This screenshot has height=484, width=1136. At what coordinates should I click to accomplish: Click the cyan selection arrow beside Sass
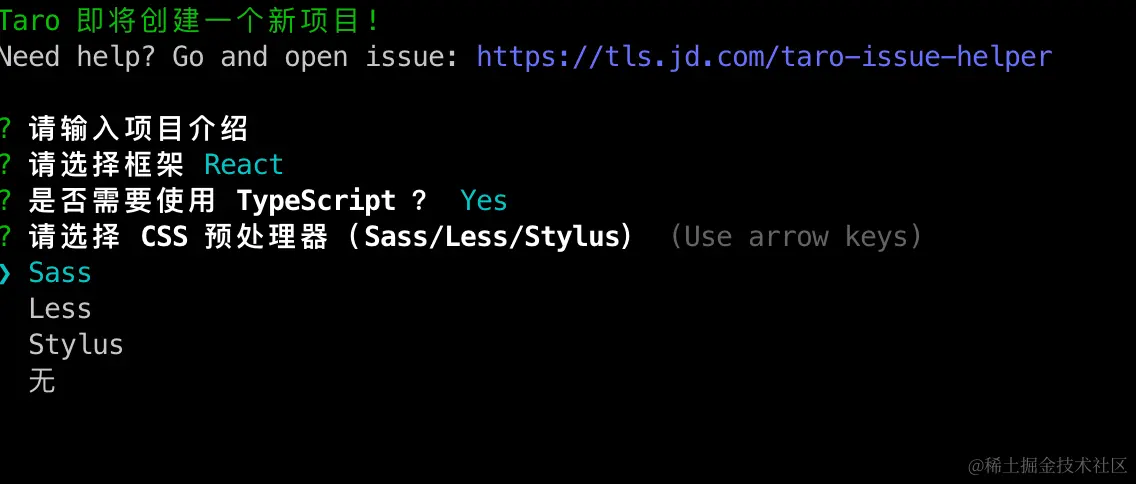click(x=6, y=273)
